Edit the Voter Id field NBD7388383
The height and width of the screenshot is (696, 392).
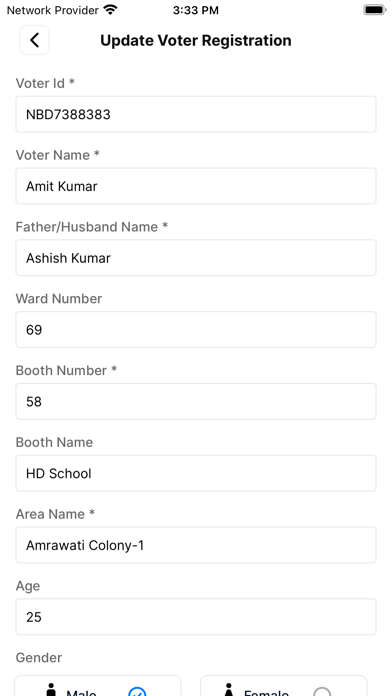point(196,115)
